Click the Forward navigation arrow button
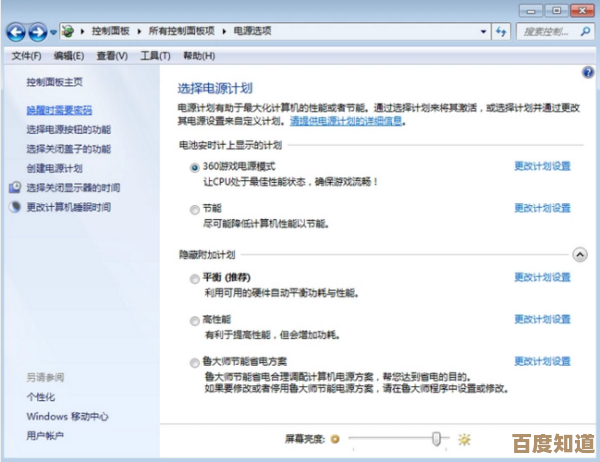 click(x=38, y=32)
